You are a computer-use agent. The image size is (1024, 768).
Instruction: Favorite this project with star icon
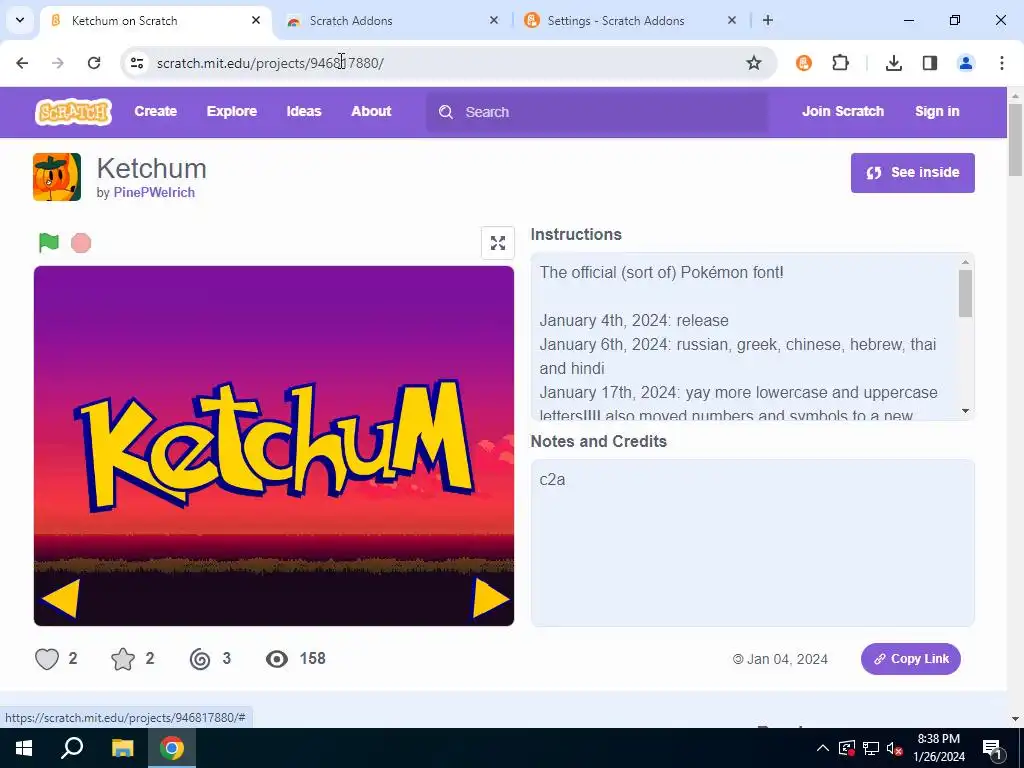pos(123,659)
